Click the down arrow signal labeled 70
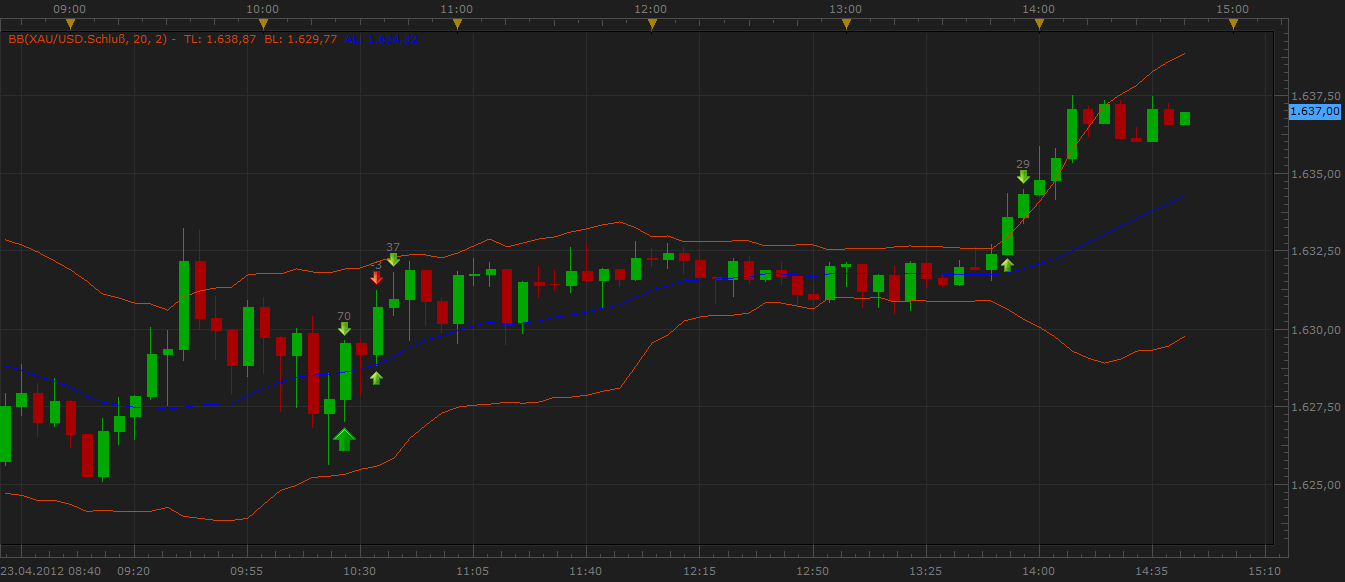Viewport: 1345px width, 582px height. [344, 328]
